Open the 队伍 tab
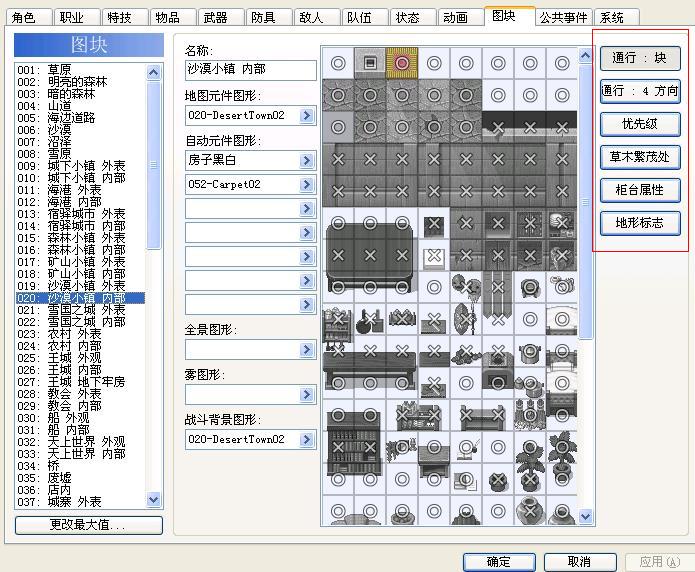Screen dimensions: 695x572 [x=363, y=17]
